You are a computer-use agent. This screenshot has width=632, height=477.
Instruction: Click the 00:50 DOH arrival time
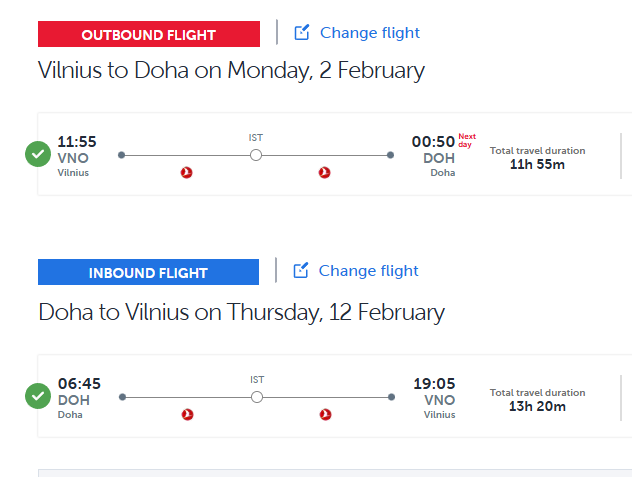pos(433,142)
